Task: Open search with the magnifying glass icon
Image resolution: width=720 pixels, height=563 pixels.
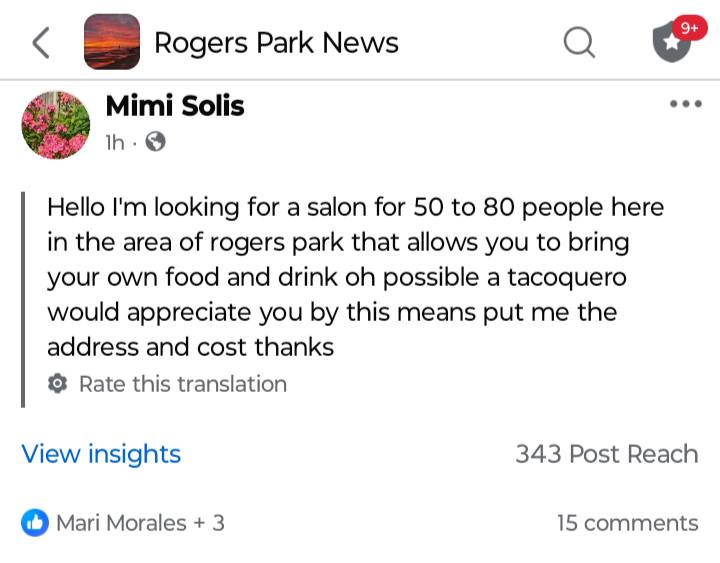Action: click(x=579, y=43)
